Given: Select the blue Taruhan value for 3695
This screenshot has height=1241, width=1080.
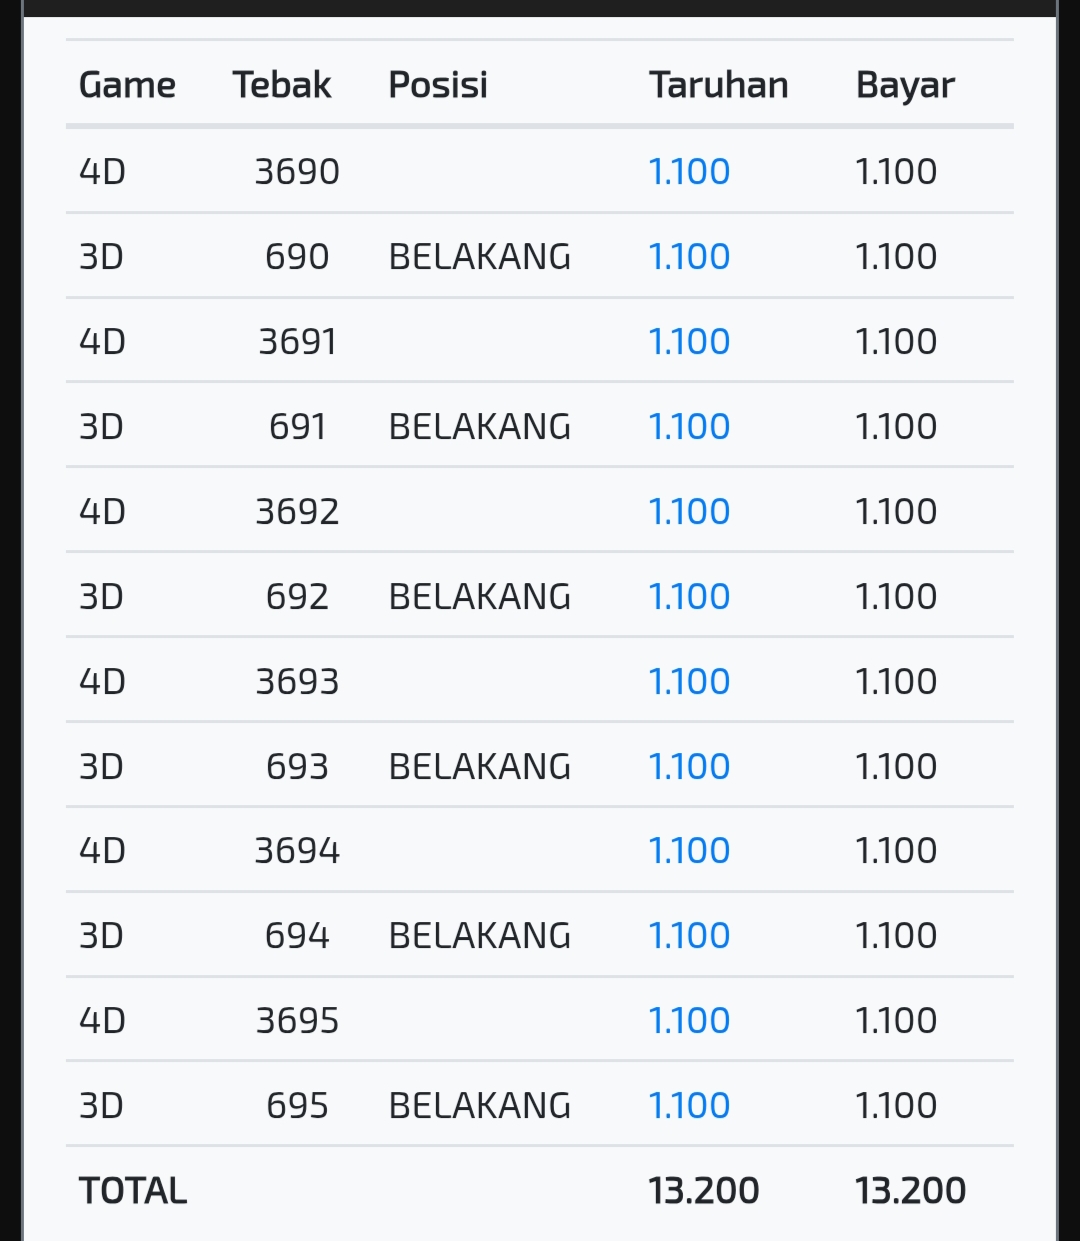Looking at the screenshot, I should coord(689,1020).
